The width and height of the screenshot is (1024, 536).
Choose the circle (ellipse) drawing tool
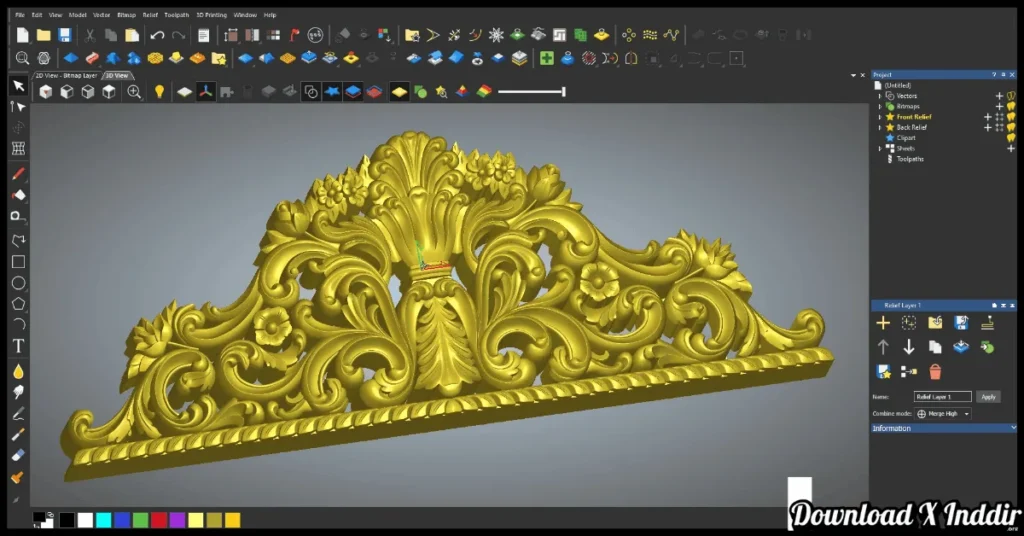pos(18,283)
